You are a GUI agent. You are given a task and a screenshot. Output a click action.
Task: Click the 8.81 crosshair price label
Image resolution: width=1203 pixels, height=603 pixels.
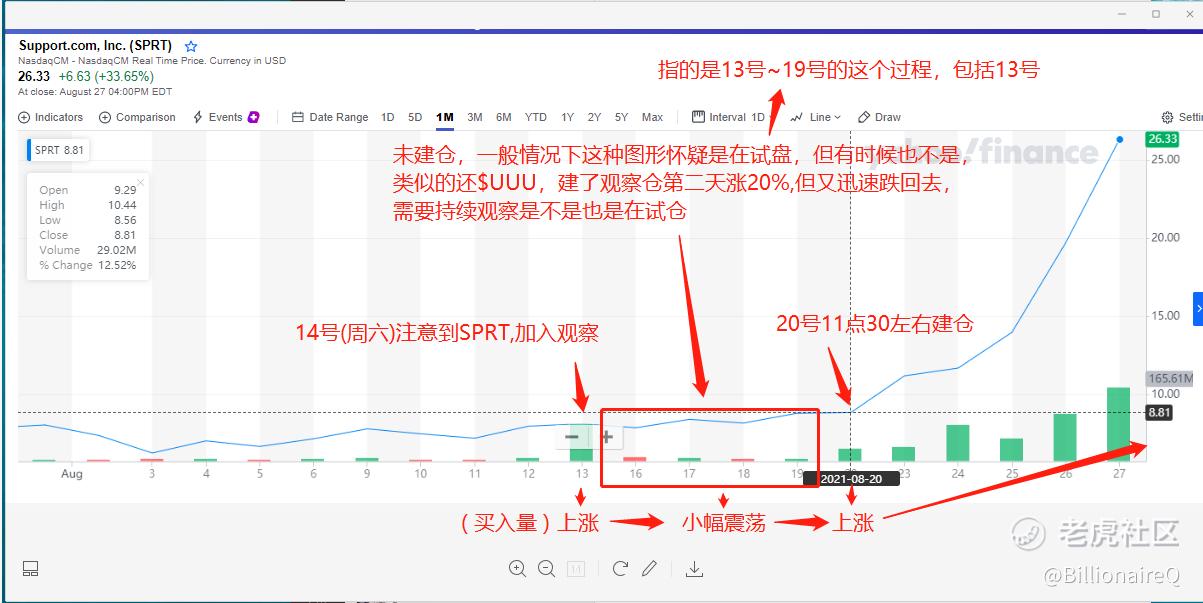pos(1159,412)
